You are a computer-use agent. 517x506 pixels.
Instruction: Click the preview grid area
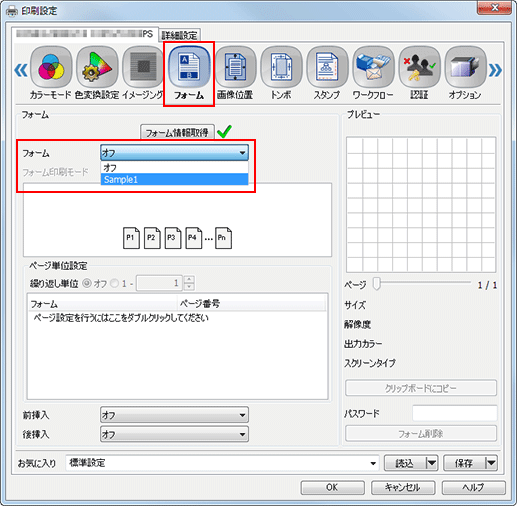pyautogui.click(x=421, y=205)
